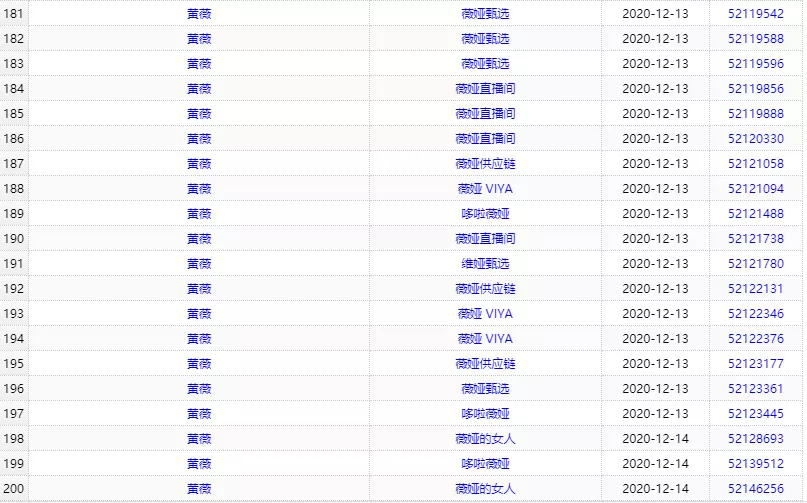Select date 2020-12-14 in row 200
The width and height of the screenshot is (807, 503).
tap(655, 489)
